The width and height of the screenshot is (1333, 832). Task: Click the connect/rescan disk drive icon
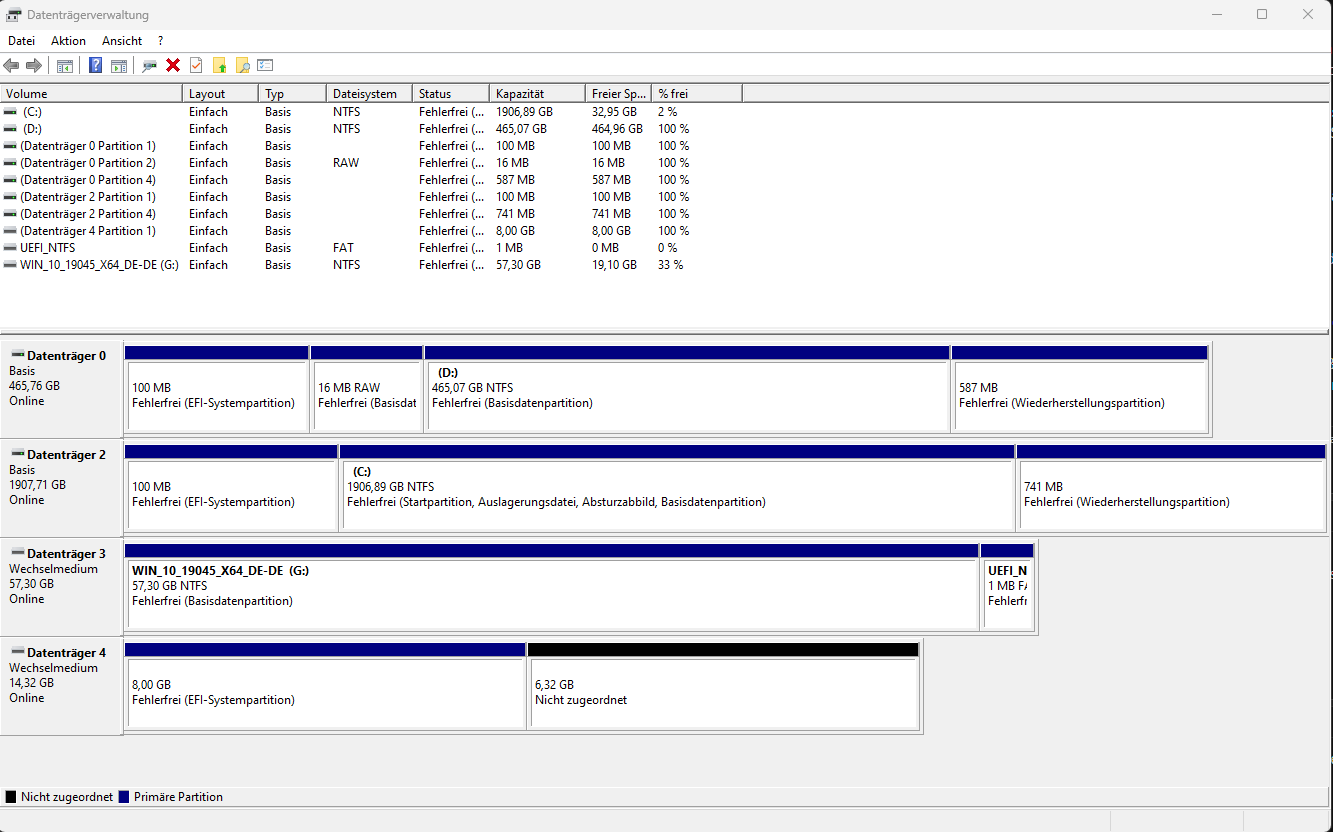pyautogui.click(x=150, y=65)
